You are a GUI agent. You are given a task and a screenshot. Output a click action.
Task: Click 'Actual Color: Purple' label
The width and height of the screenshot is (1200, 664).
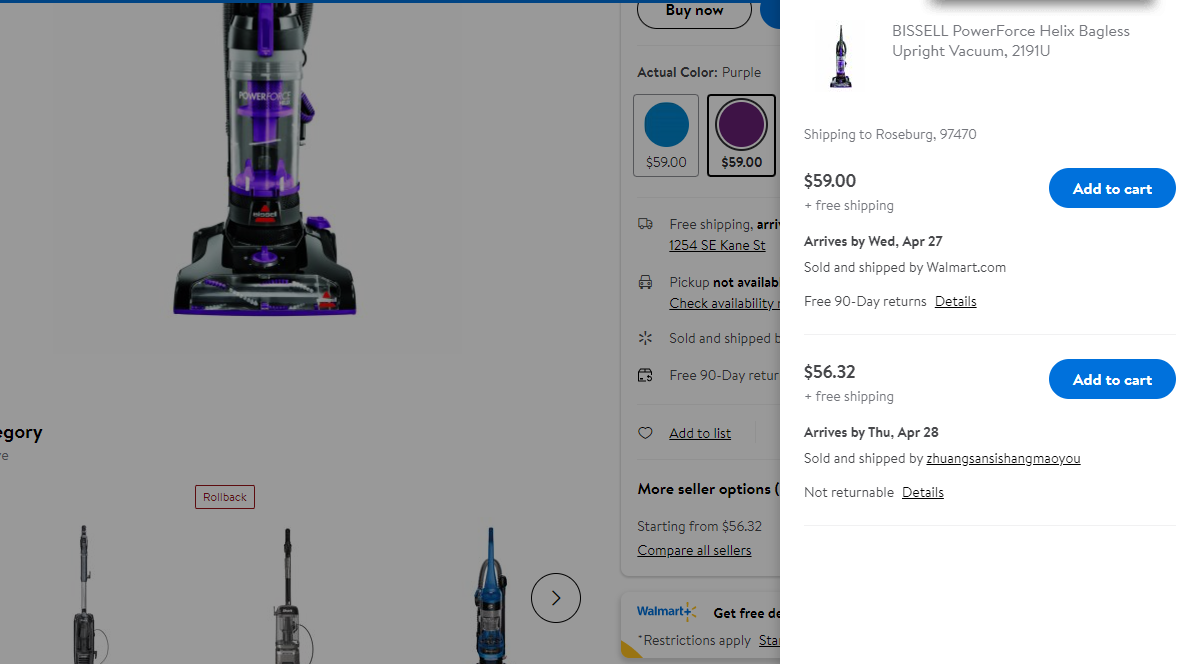(699, 72)
